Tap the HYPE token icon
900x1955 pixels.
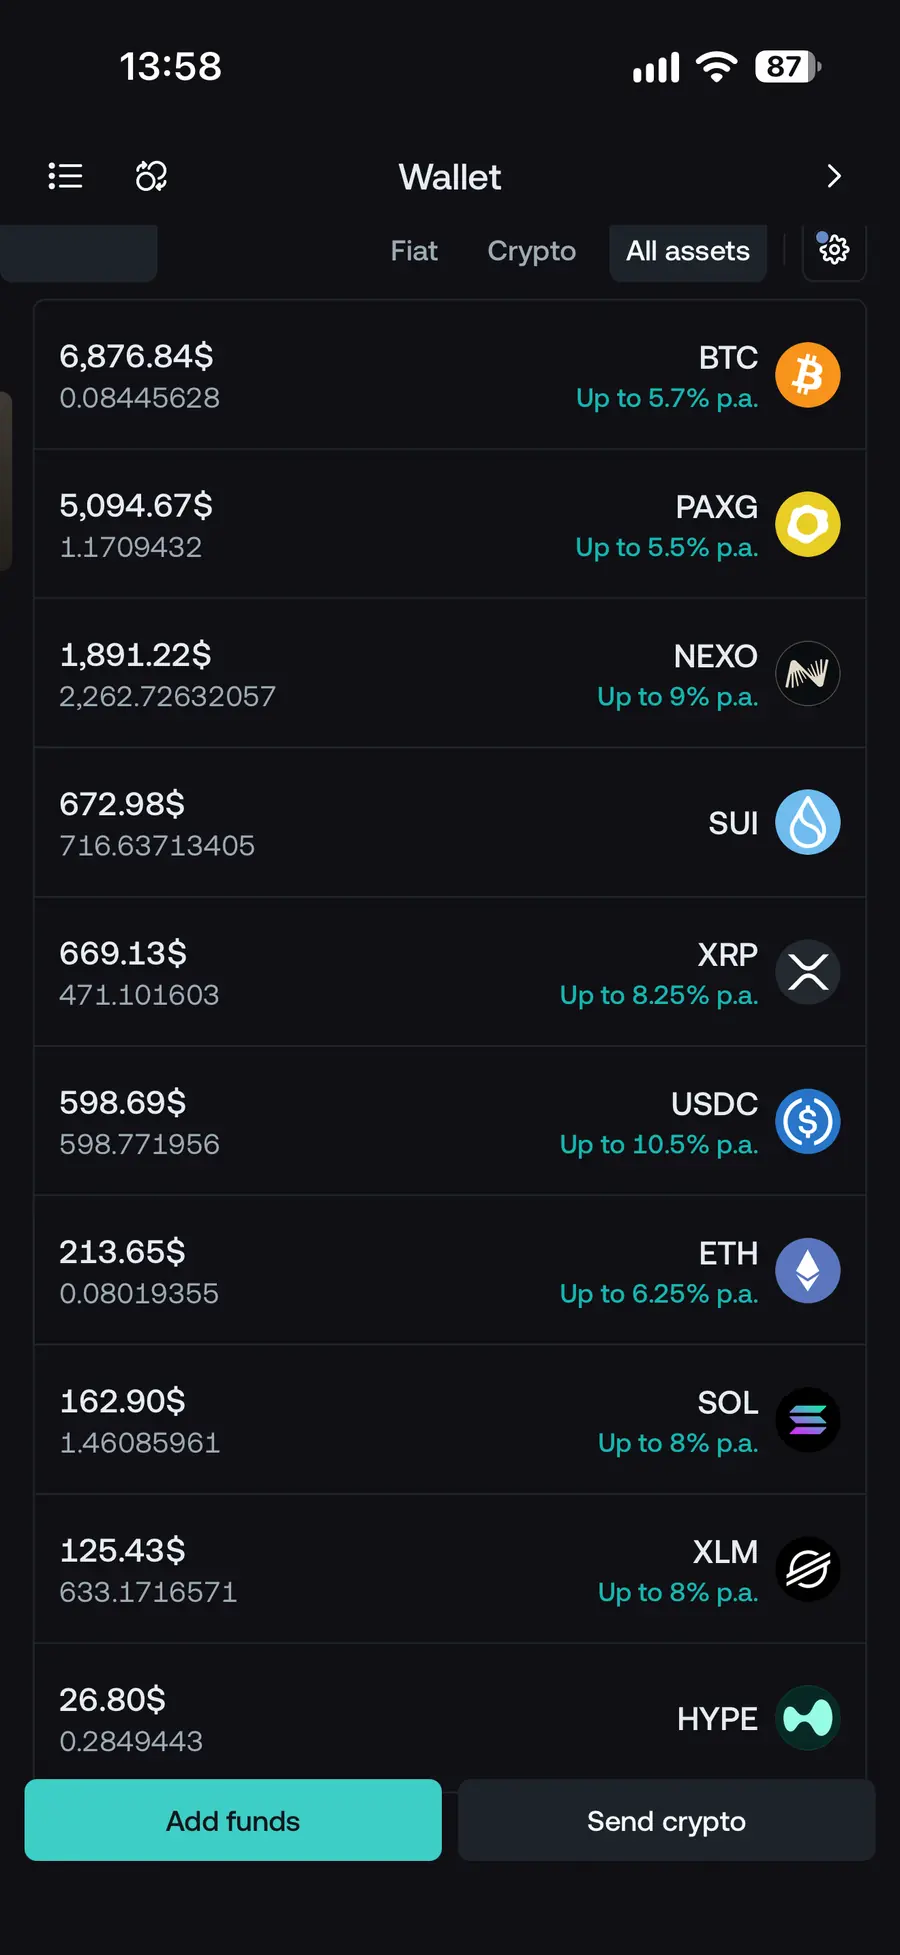[x=808, y=1718]
